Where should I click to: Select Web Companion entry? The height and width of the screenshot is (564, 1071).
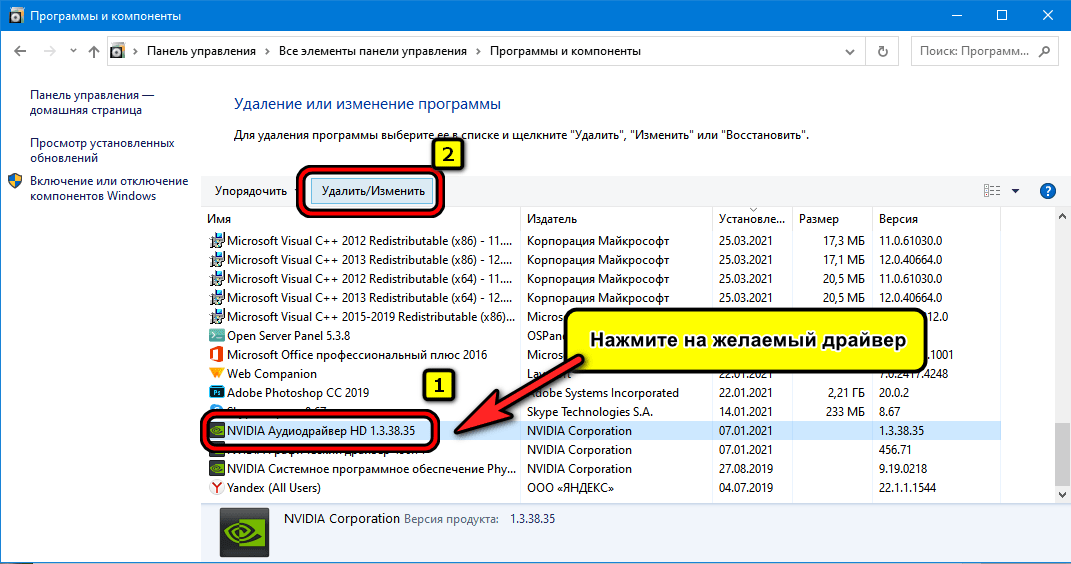(x=272, y=374)
